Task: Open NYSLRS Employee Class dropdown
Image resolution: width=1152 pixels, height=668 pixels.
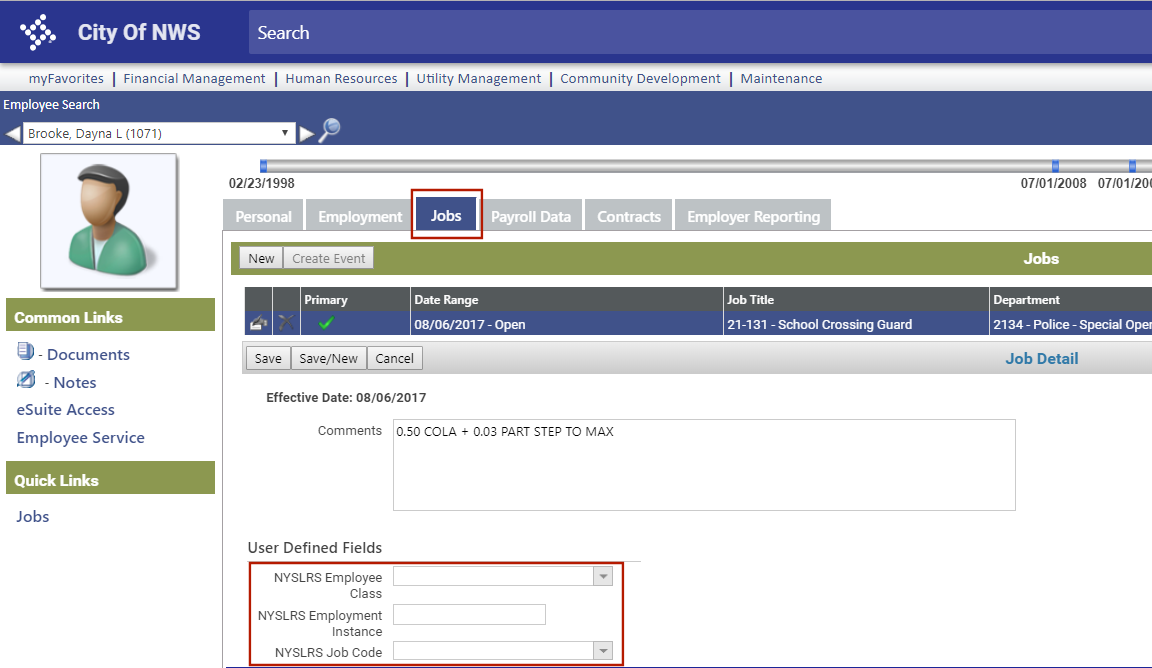Action: tap(602, 576)
